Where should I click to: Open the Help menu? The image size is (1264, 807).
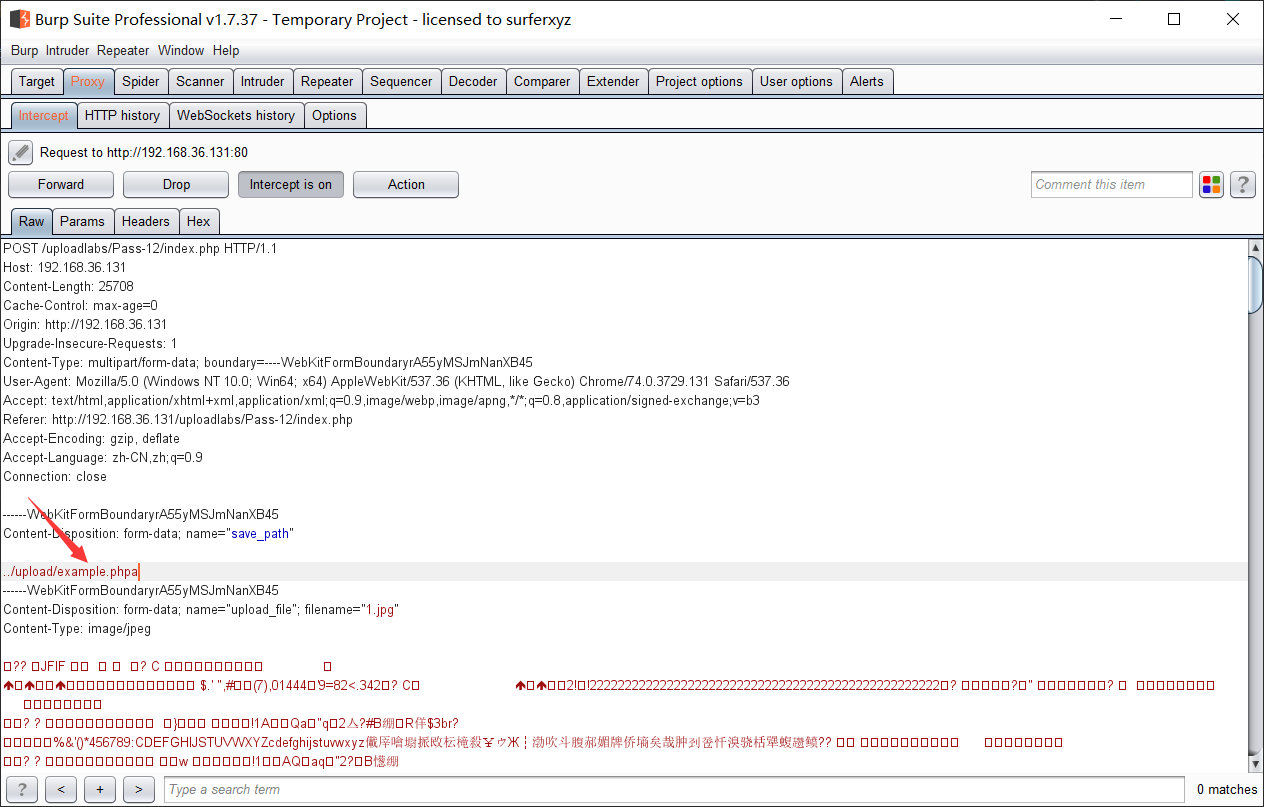(x=226, y=50)
